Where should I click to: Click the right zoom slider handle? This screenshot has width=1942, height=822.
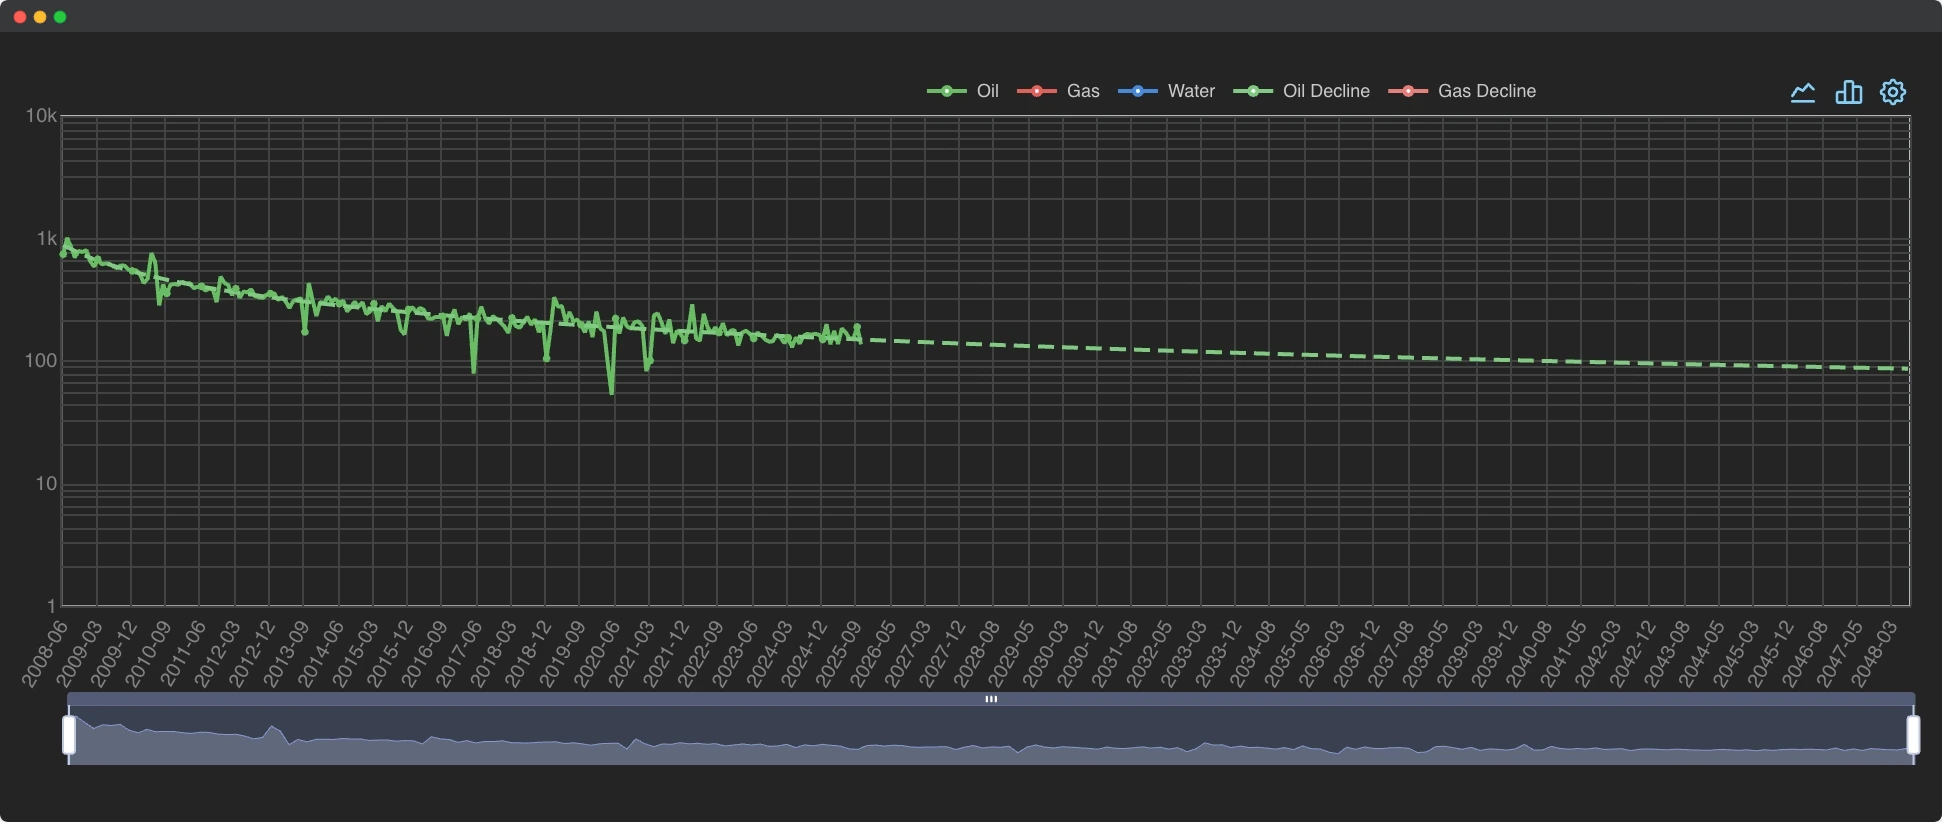pos(1913,735)
